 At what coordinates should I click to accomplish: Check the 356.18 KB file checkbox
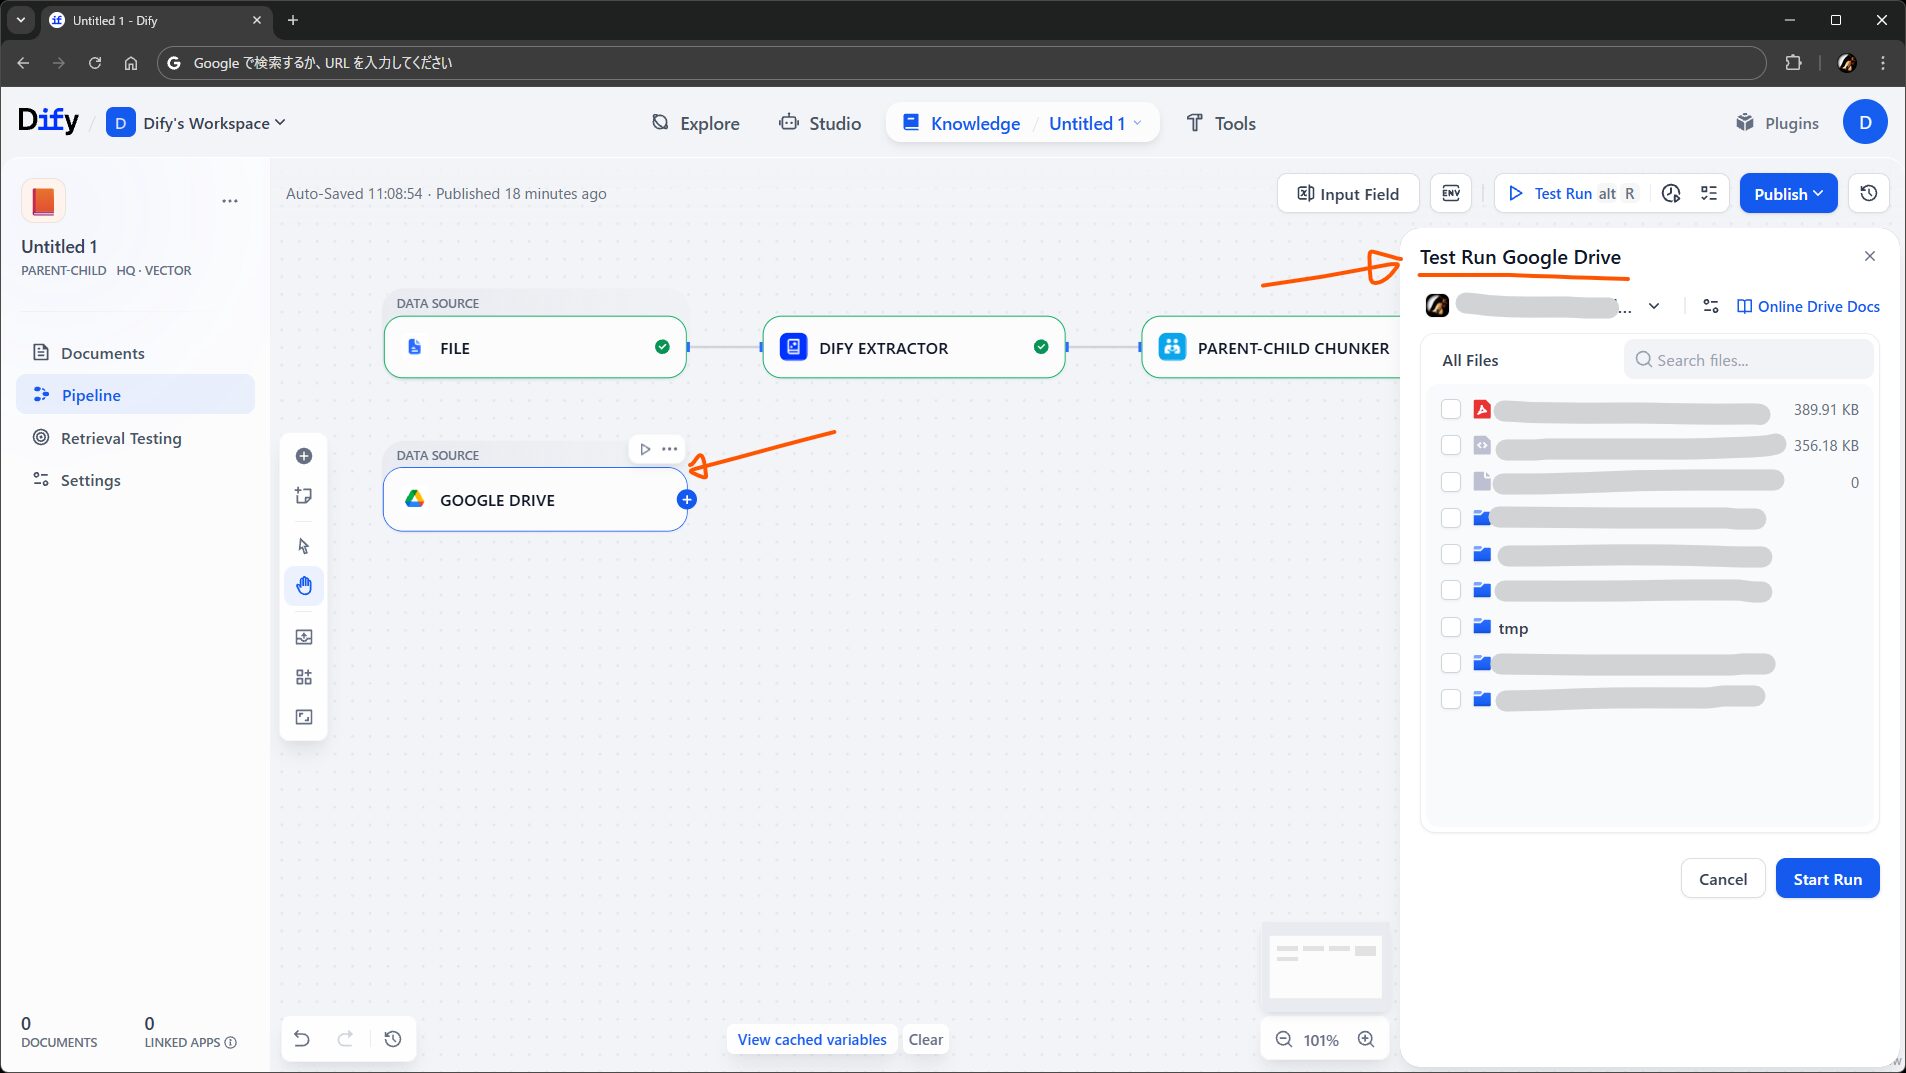(1451, 445)
